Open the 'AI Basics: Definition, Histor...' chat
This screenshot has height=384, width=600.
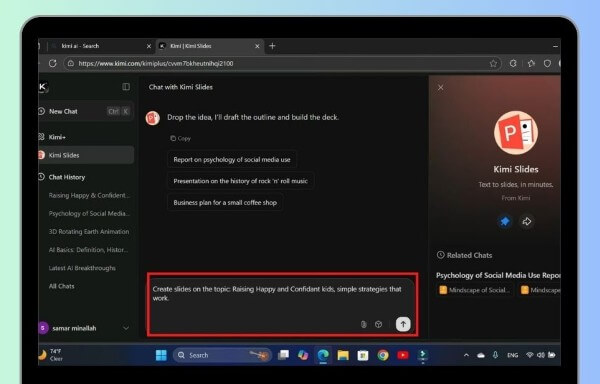pyautogui.click(x=88, y=250)
